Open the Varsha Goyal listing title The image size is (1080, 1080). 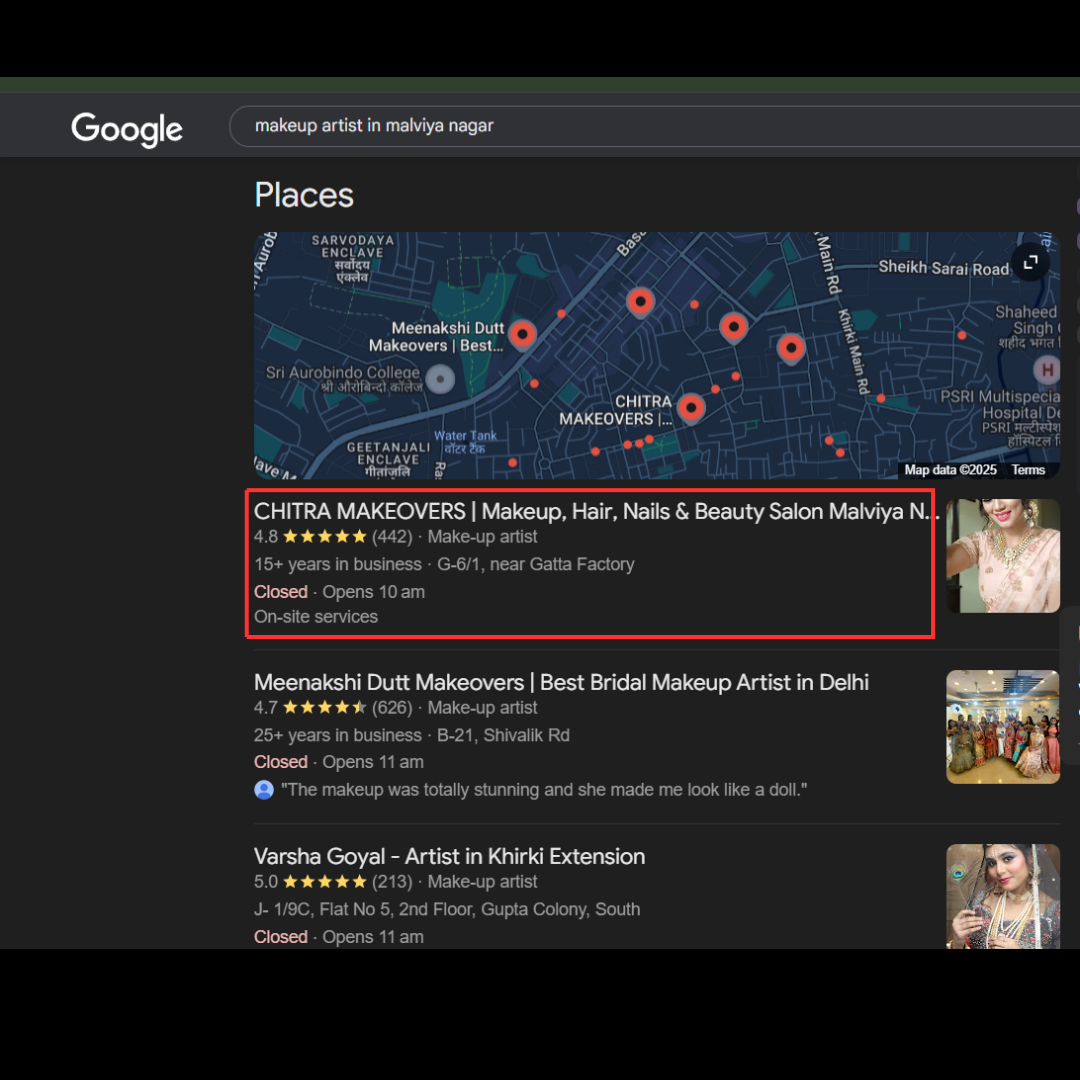pos(449,857)
